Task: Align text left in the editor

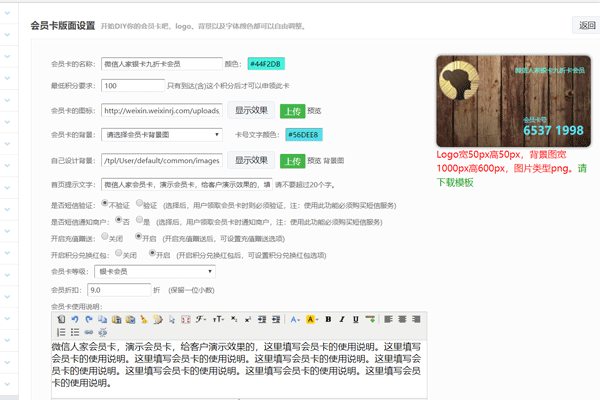Action: click(388, 319)
